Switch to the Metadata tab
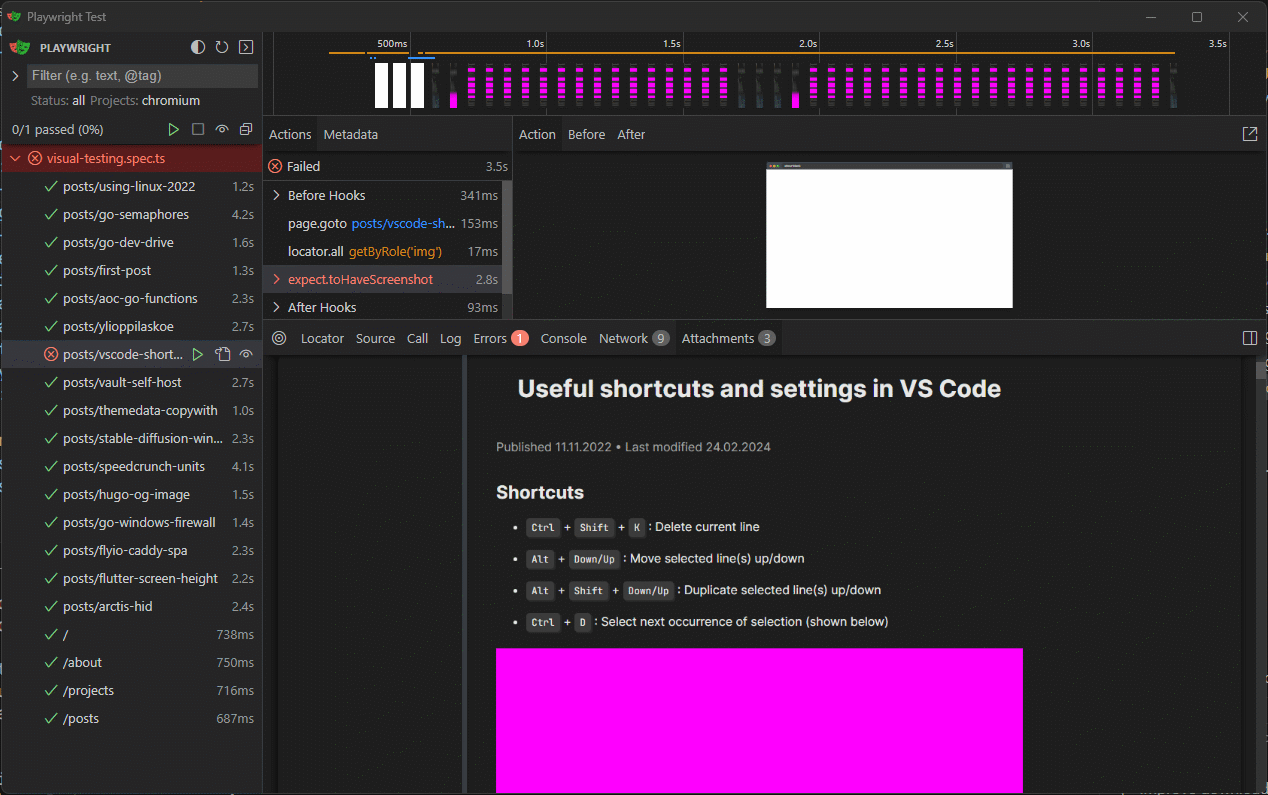Image resolution: width=1268 pixels, height=795 pixels. coord(351,133)
